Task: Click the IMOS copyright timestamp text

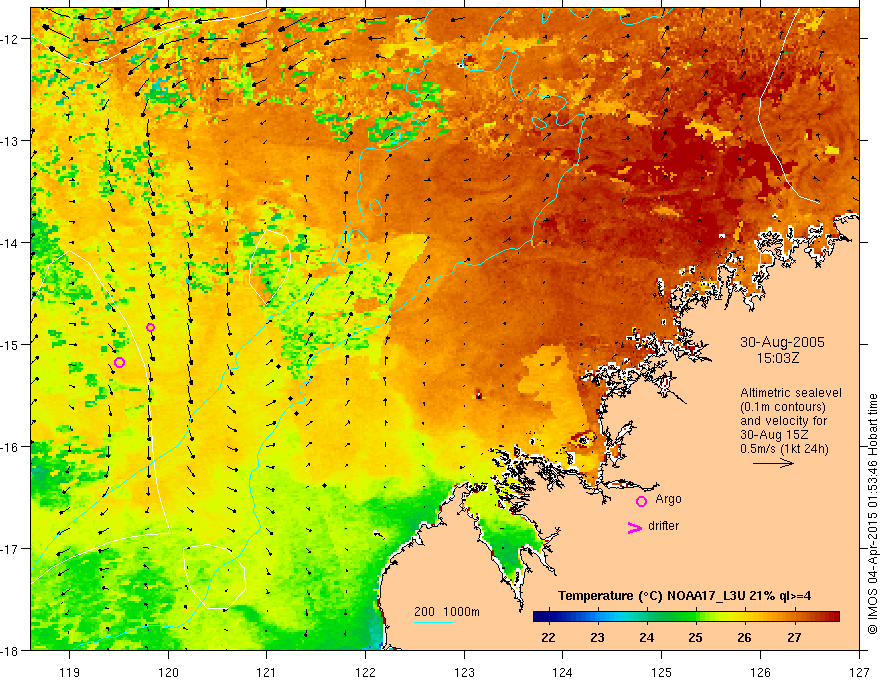Action: [x=873, y=514]
